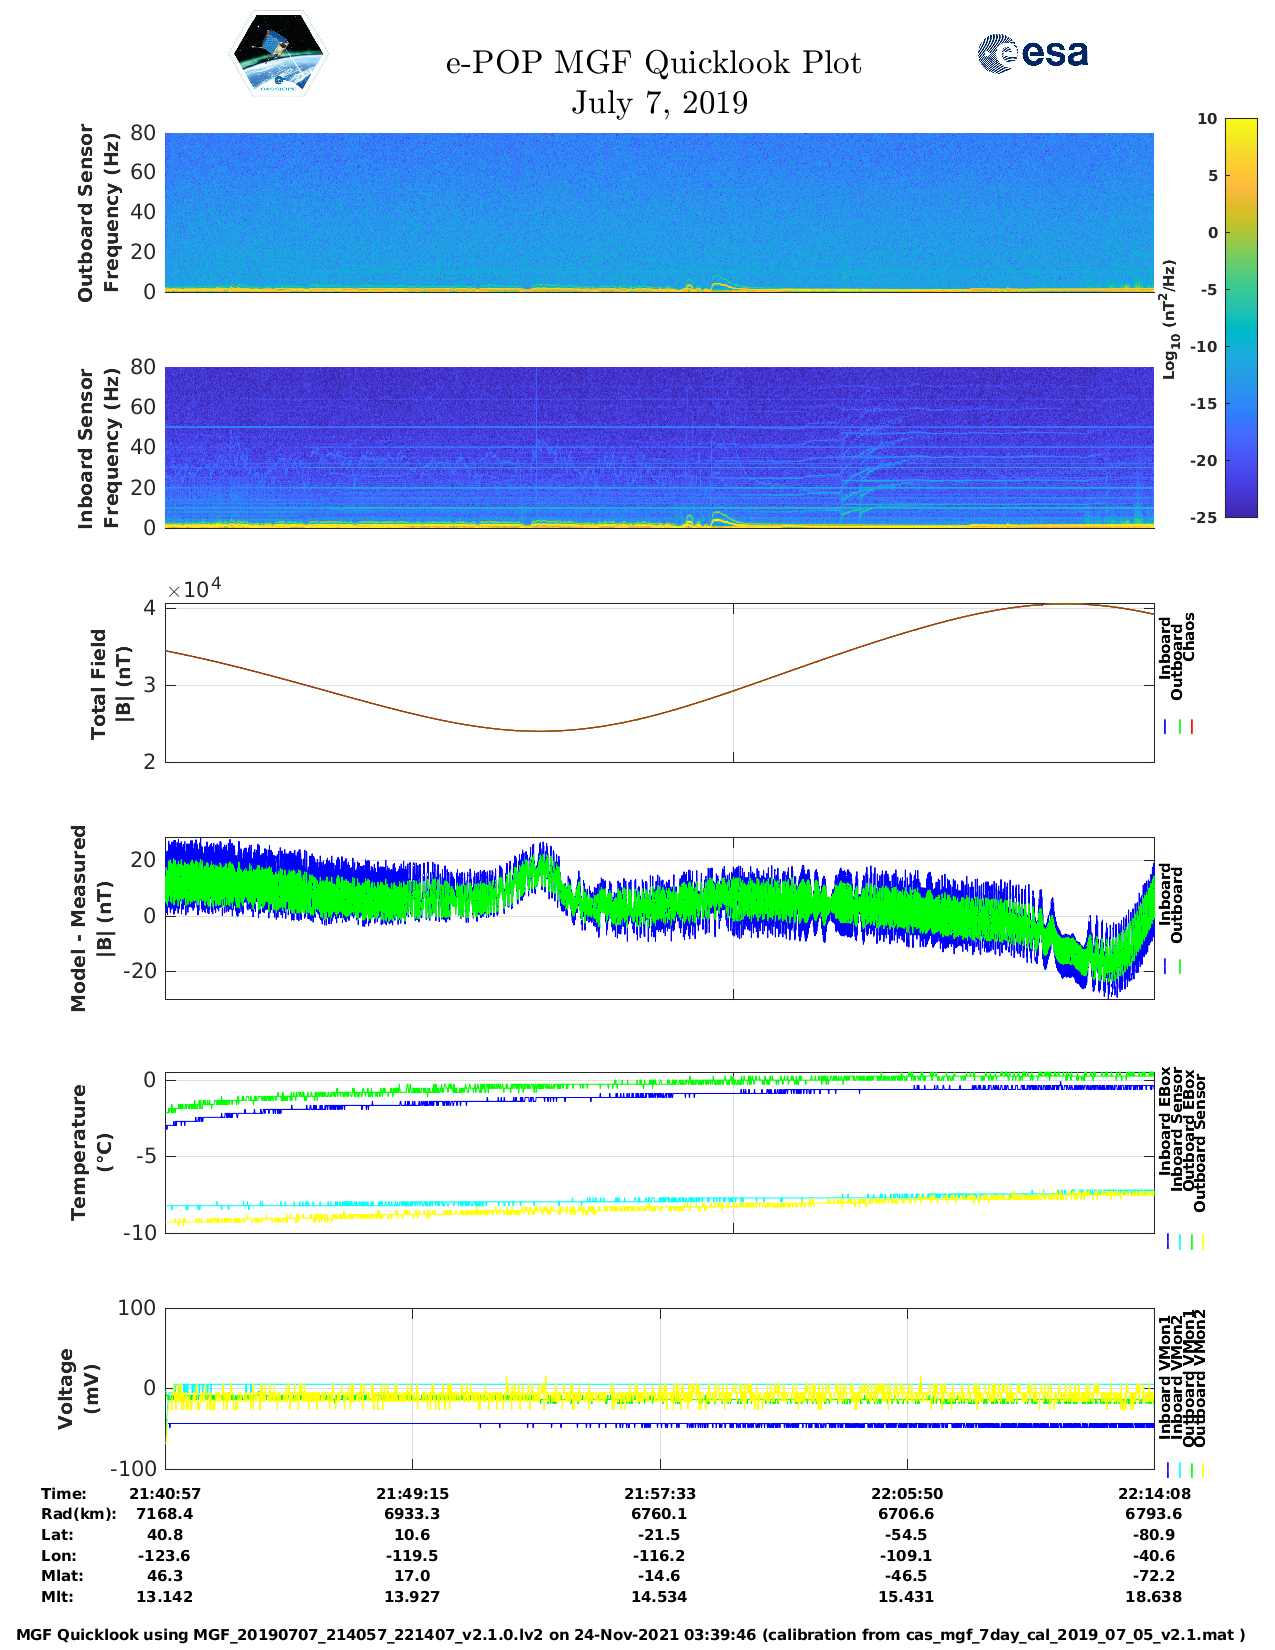Click the CASSIOPE satellite hexagon logo
1275x1650 pixels.
278,55
